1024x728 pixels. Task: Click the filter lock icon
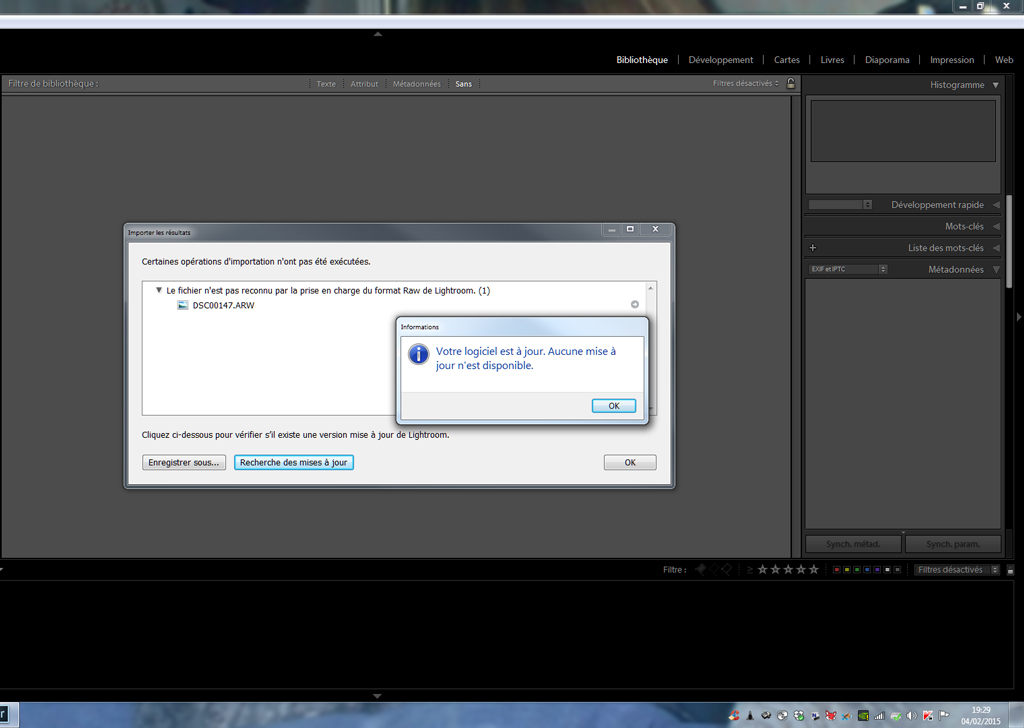[x=790, y=83]
